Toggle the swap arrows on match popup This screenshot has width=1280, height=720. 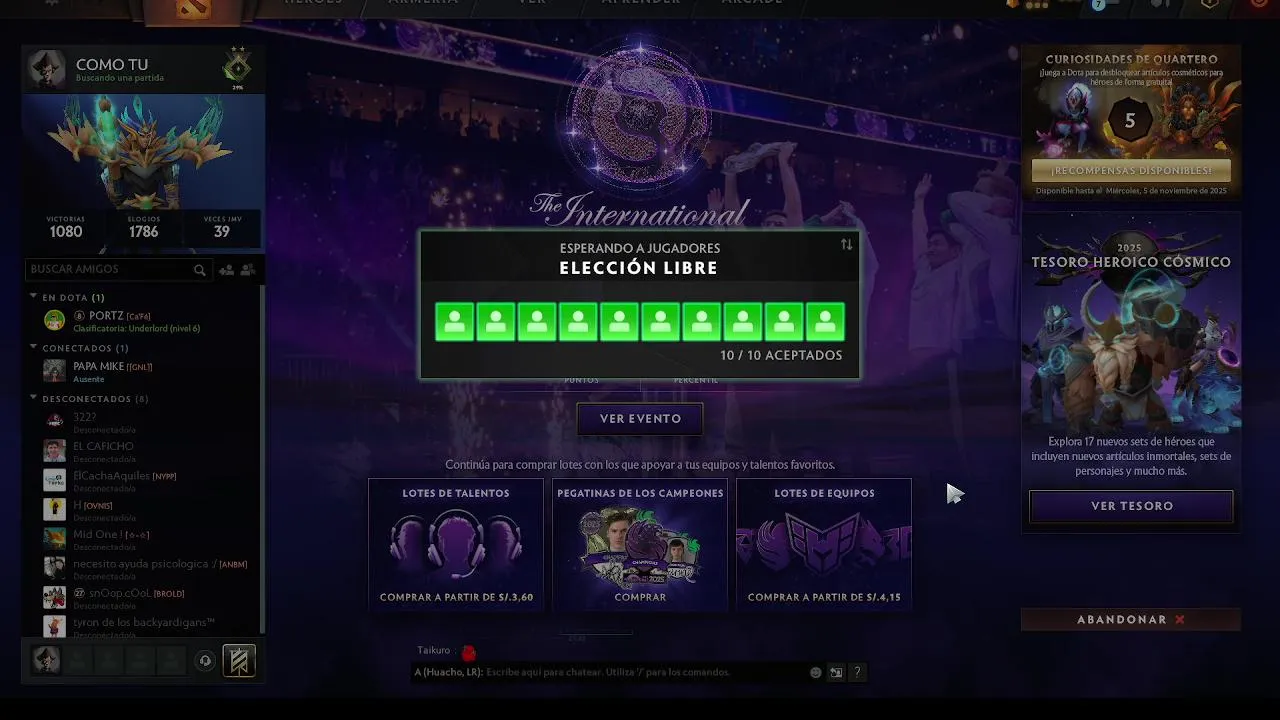846,245
